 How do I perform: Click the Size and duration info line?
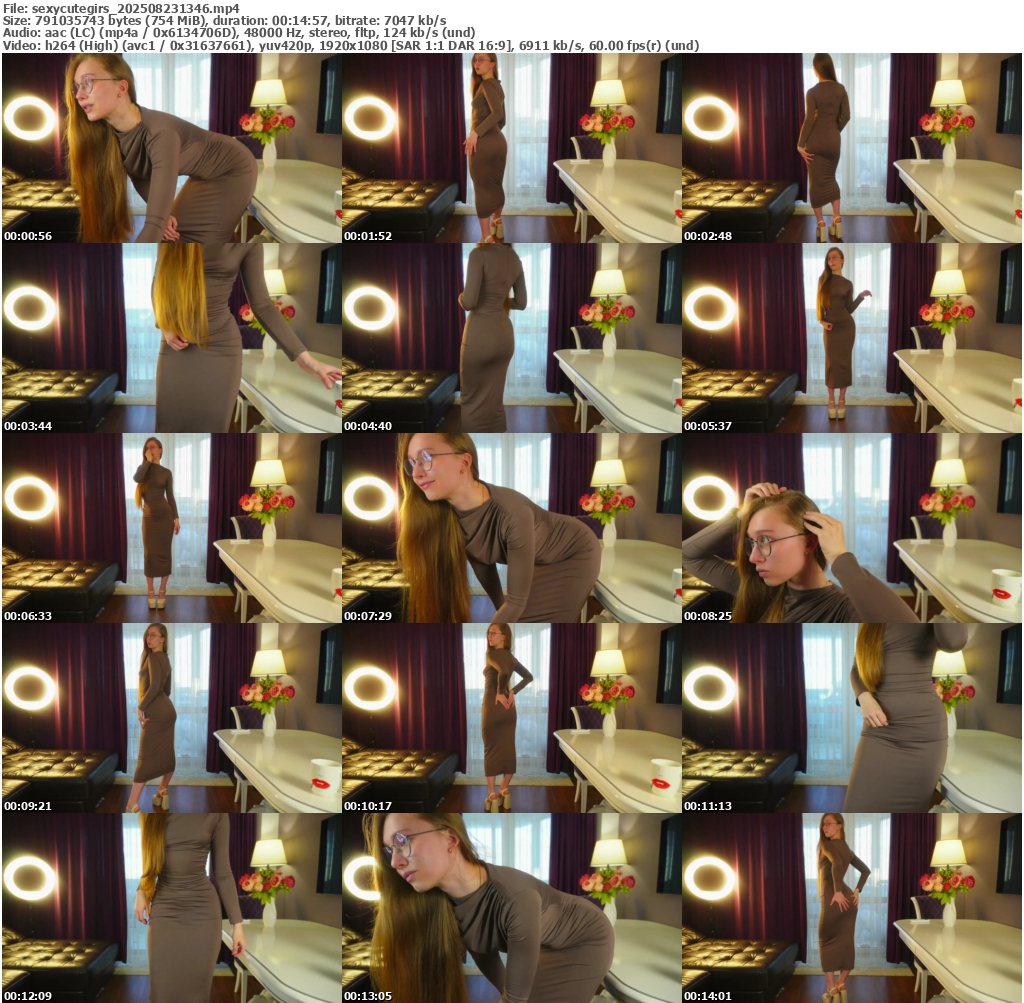pyautogui.click(x=225, y=20)
